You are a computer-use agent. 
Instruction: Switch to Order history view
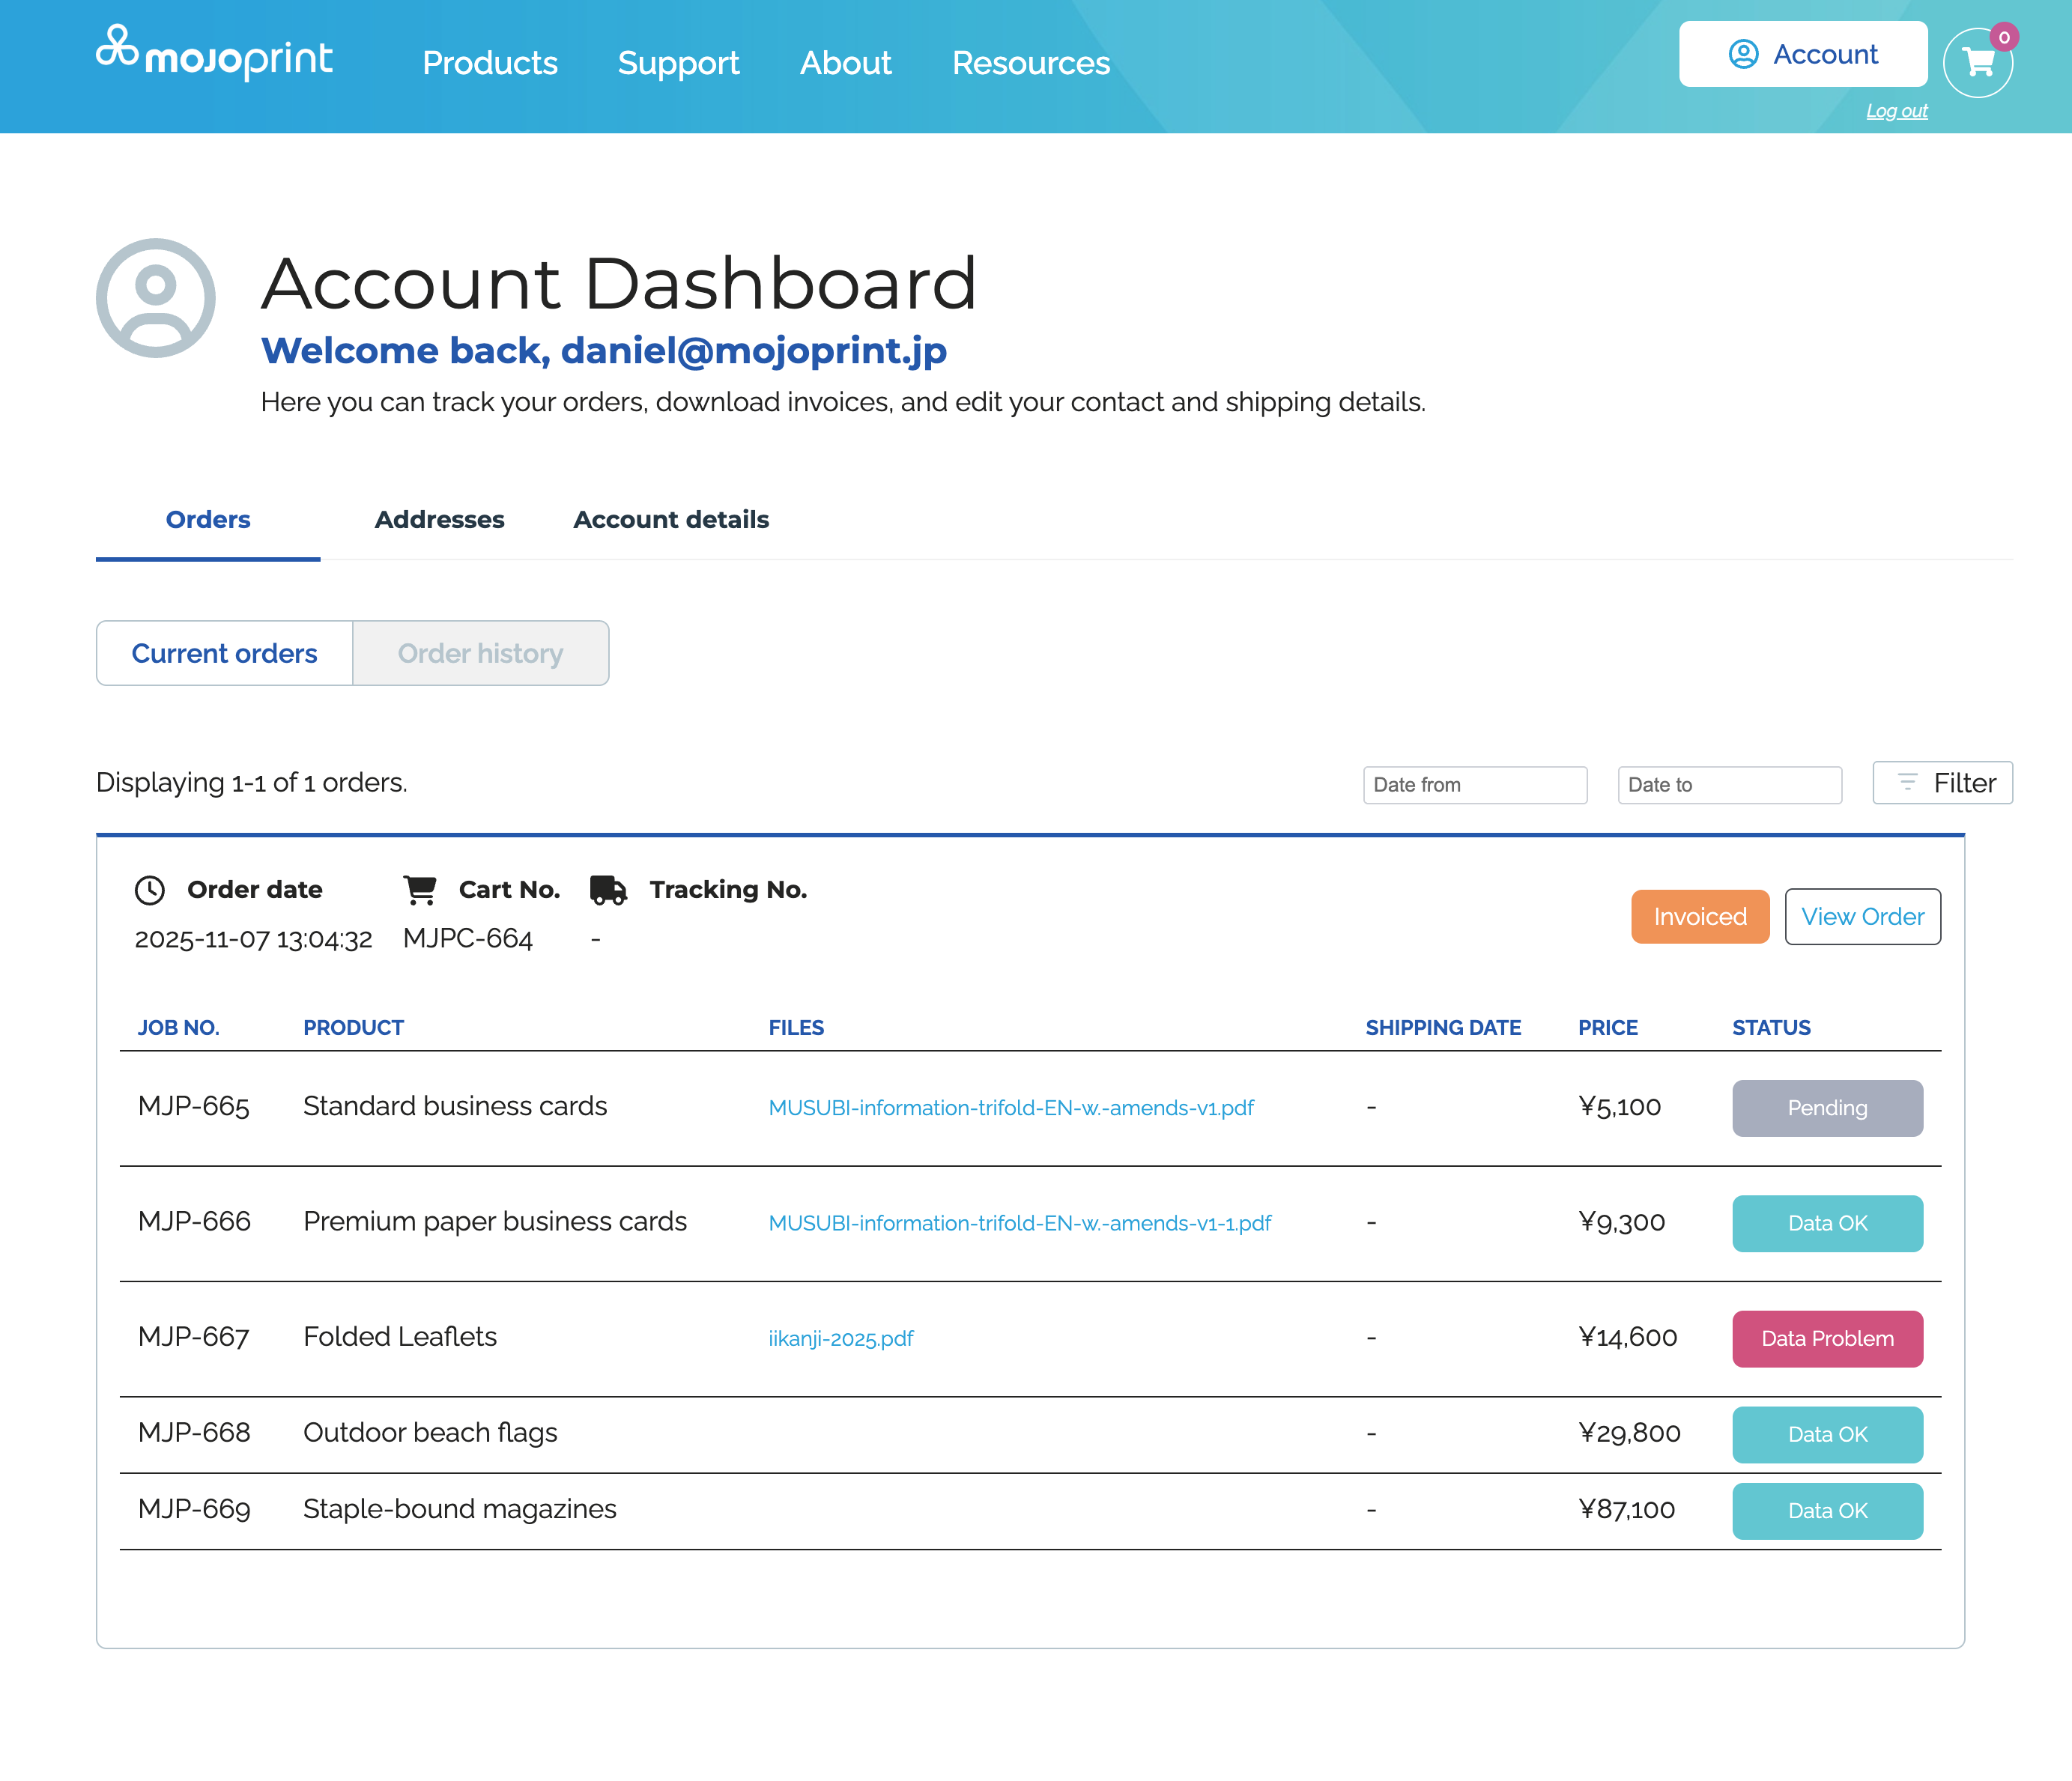[x=481, y=653]
